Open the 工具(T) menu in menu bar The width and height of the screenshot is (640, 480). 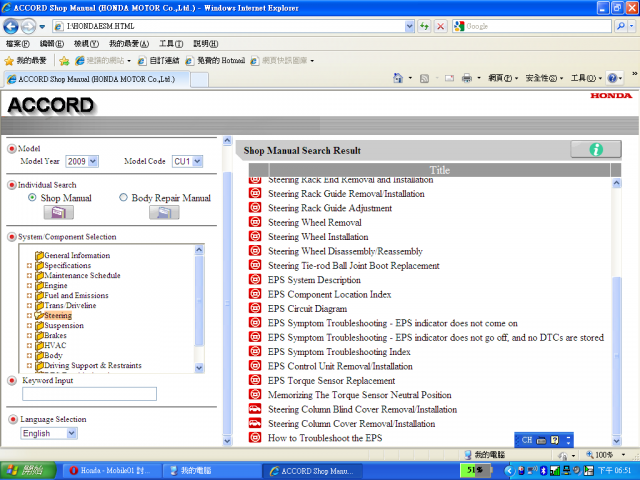[171, 44]
